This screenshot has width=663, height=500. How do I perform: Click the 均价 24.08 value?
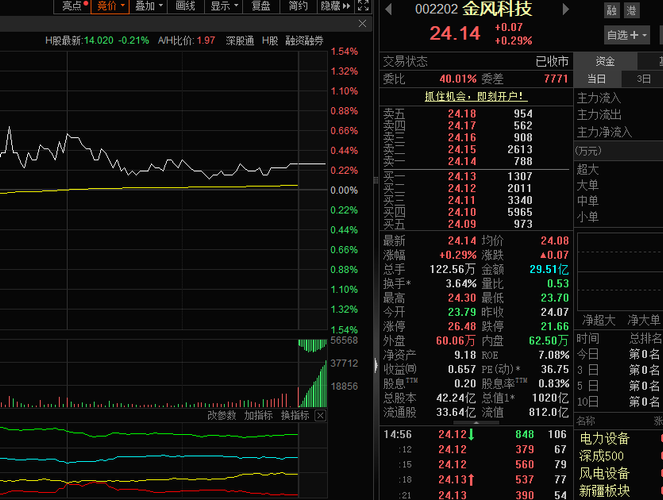pyautogui.click(x=555, y=241)
